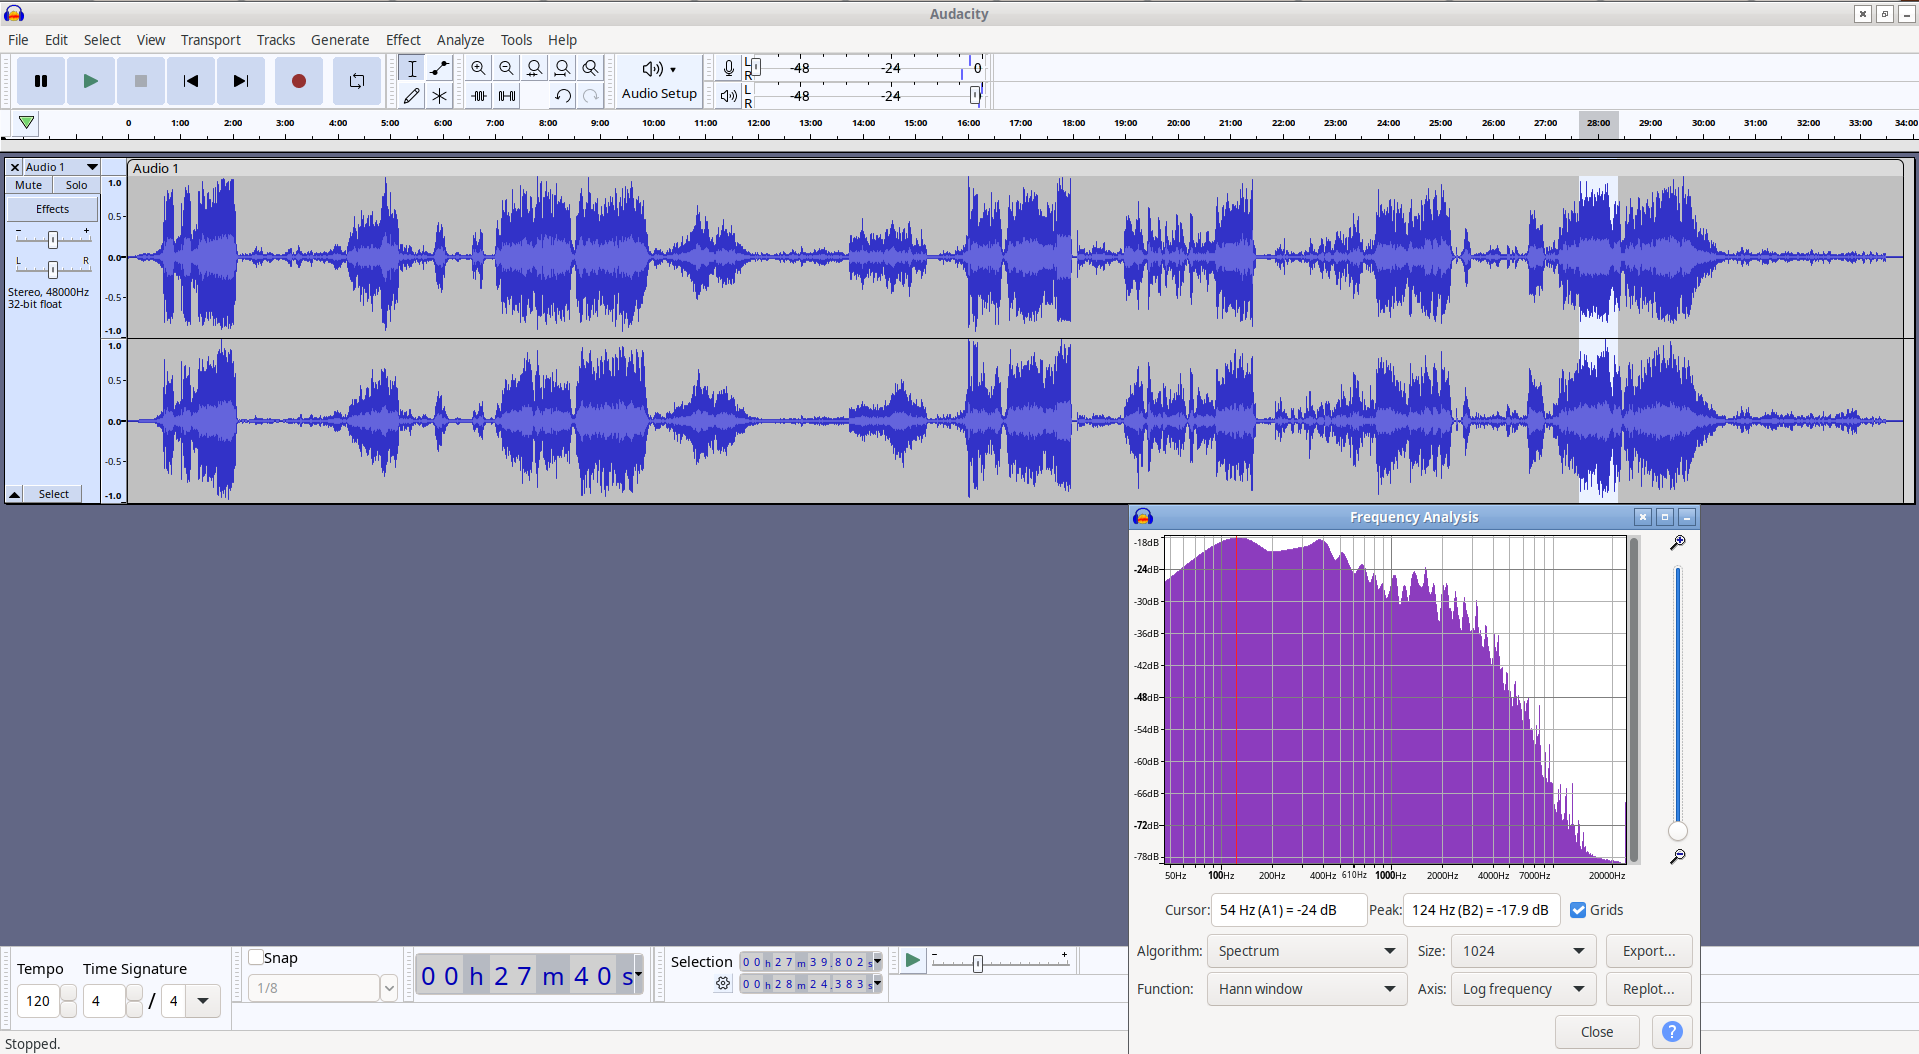1919x1054 pixels.
Task: Toggle the Grids checkbox in Frequency Analysis
Action: [1578, 910]
